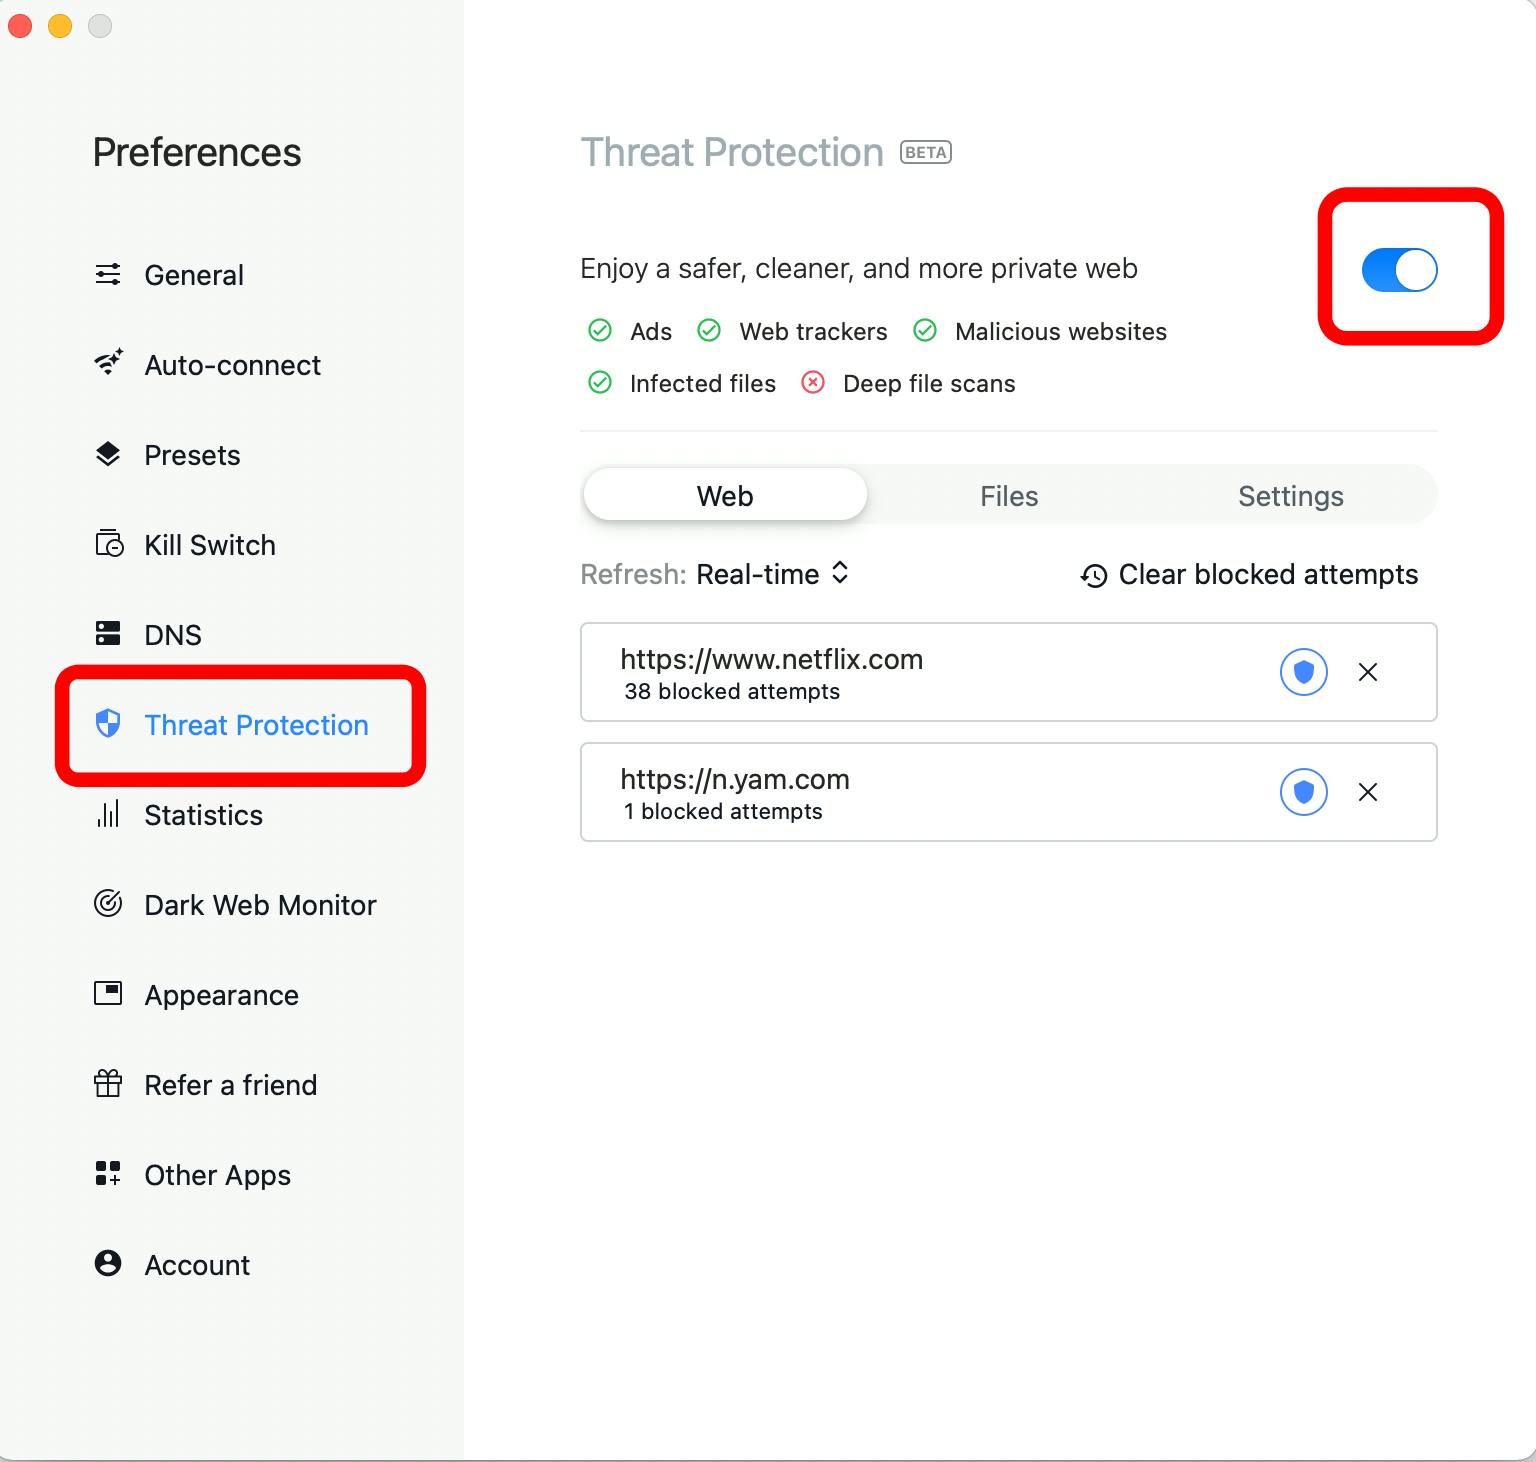Click the Other Apps grid icon
1536x1462 pixels.
click(108, 1174)
